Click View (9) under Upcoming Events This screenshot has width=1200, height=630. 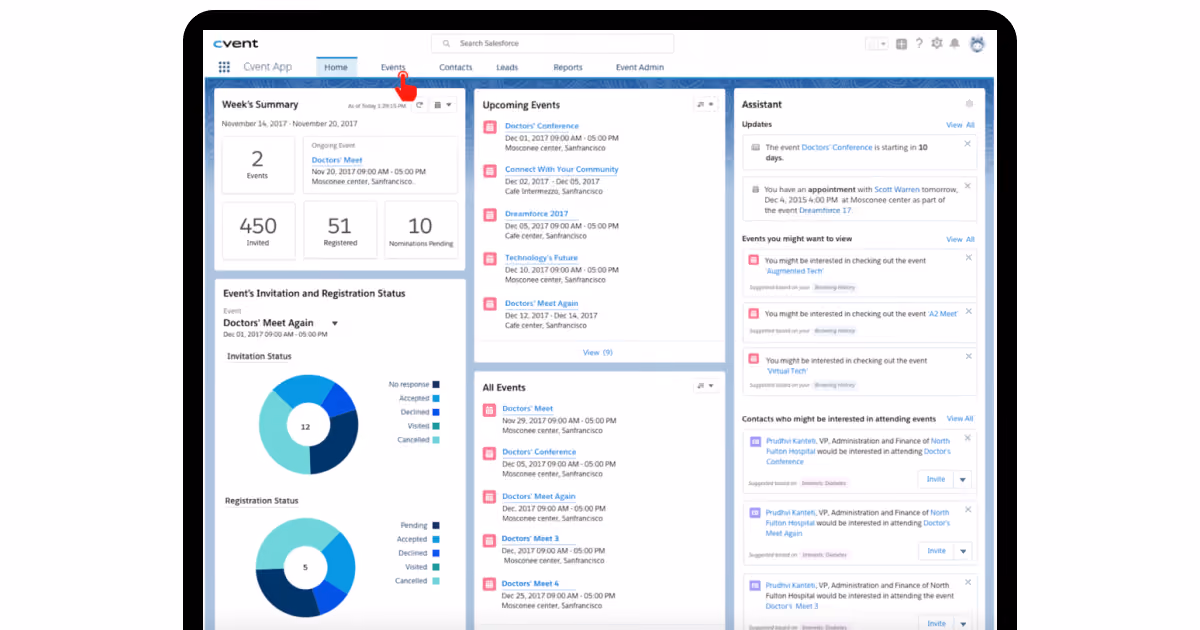tap(597, 352)
